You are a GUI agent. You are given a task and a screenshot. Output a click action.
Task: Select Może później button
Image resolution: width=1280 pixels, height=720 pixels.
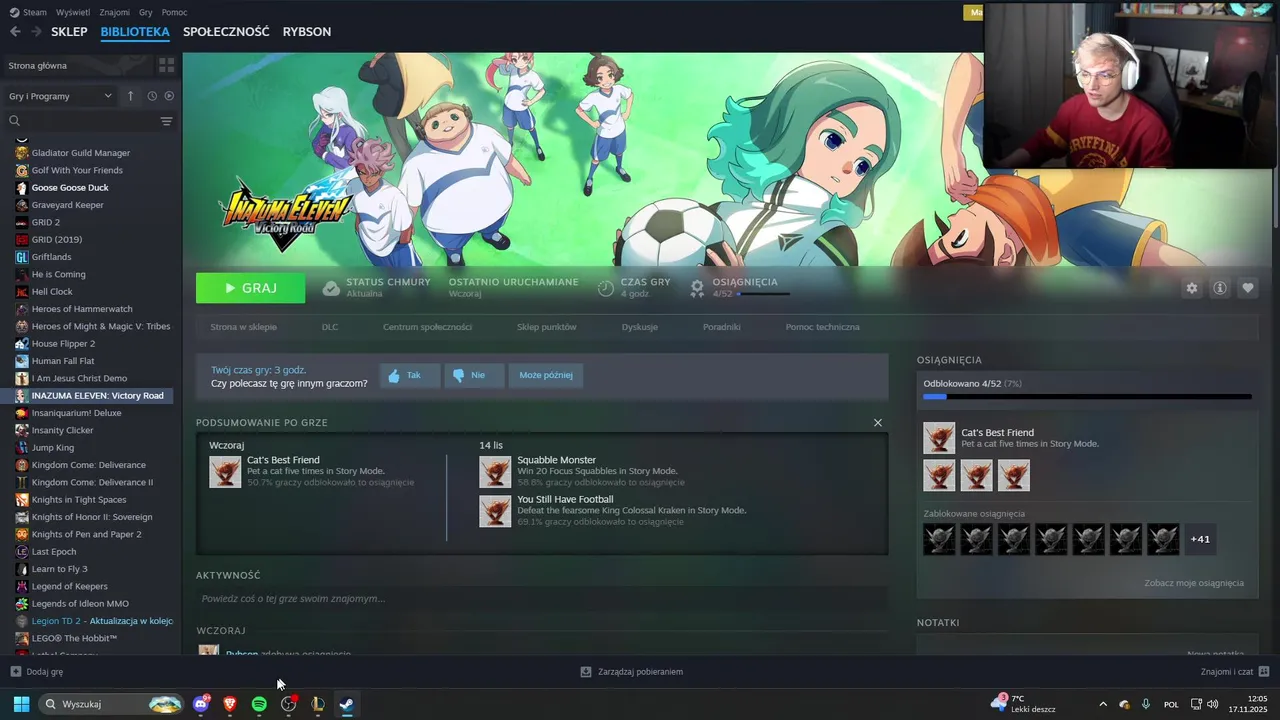click(545, 375)
